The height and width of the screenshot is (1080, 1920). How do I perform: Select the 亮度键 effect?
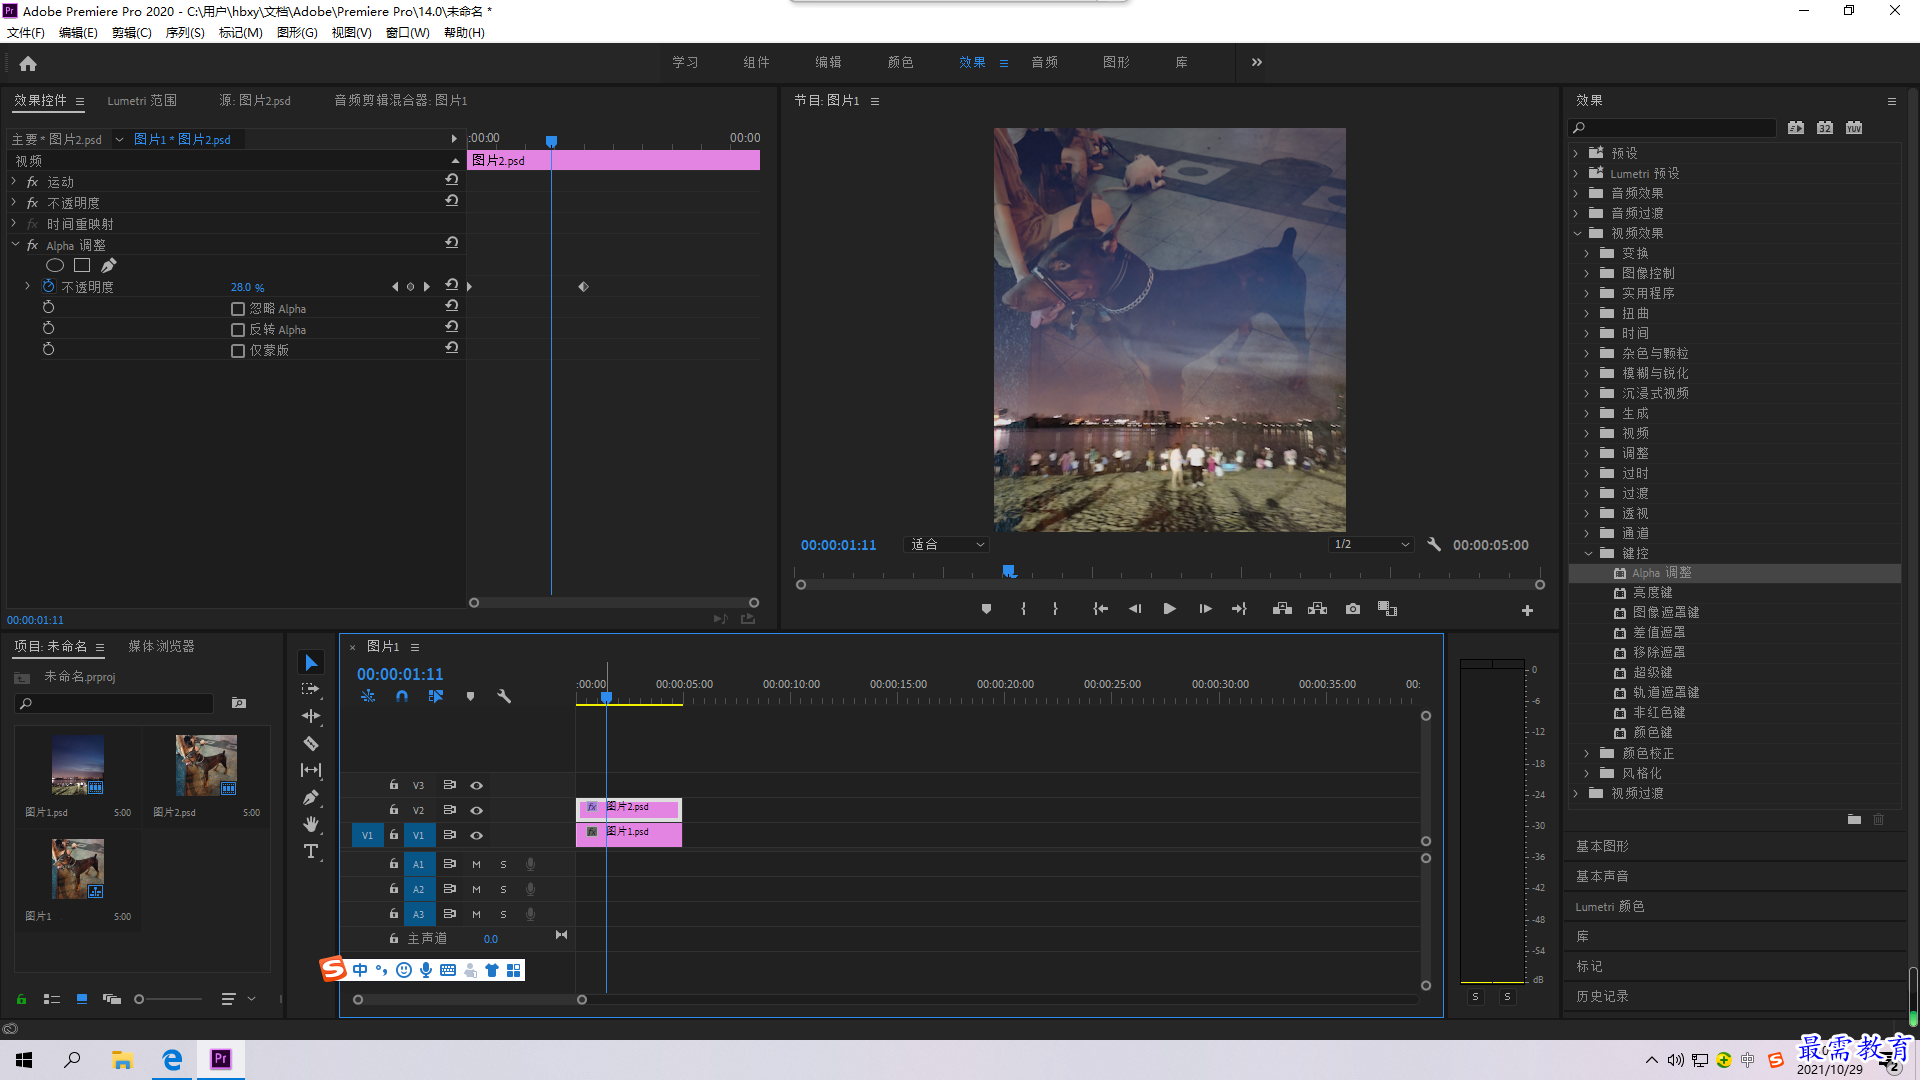[x=1652, y=593]
